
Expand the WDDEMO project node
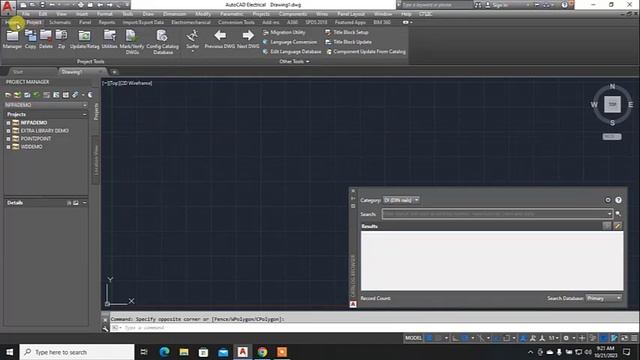tap(8, 147)
